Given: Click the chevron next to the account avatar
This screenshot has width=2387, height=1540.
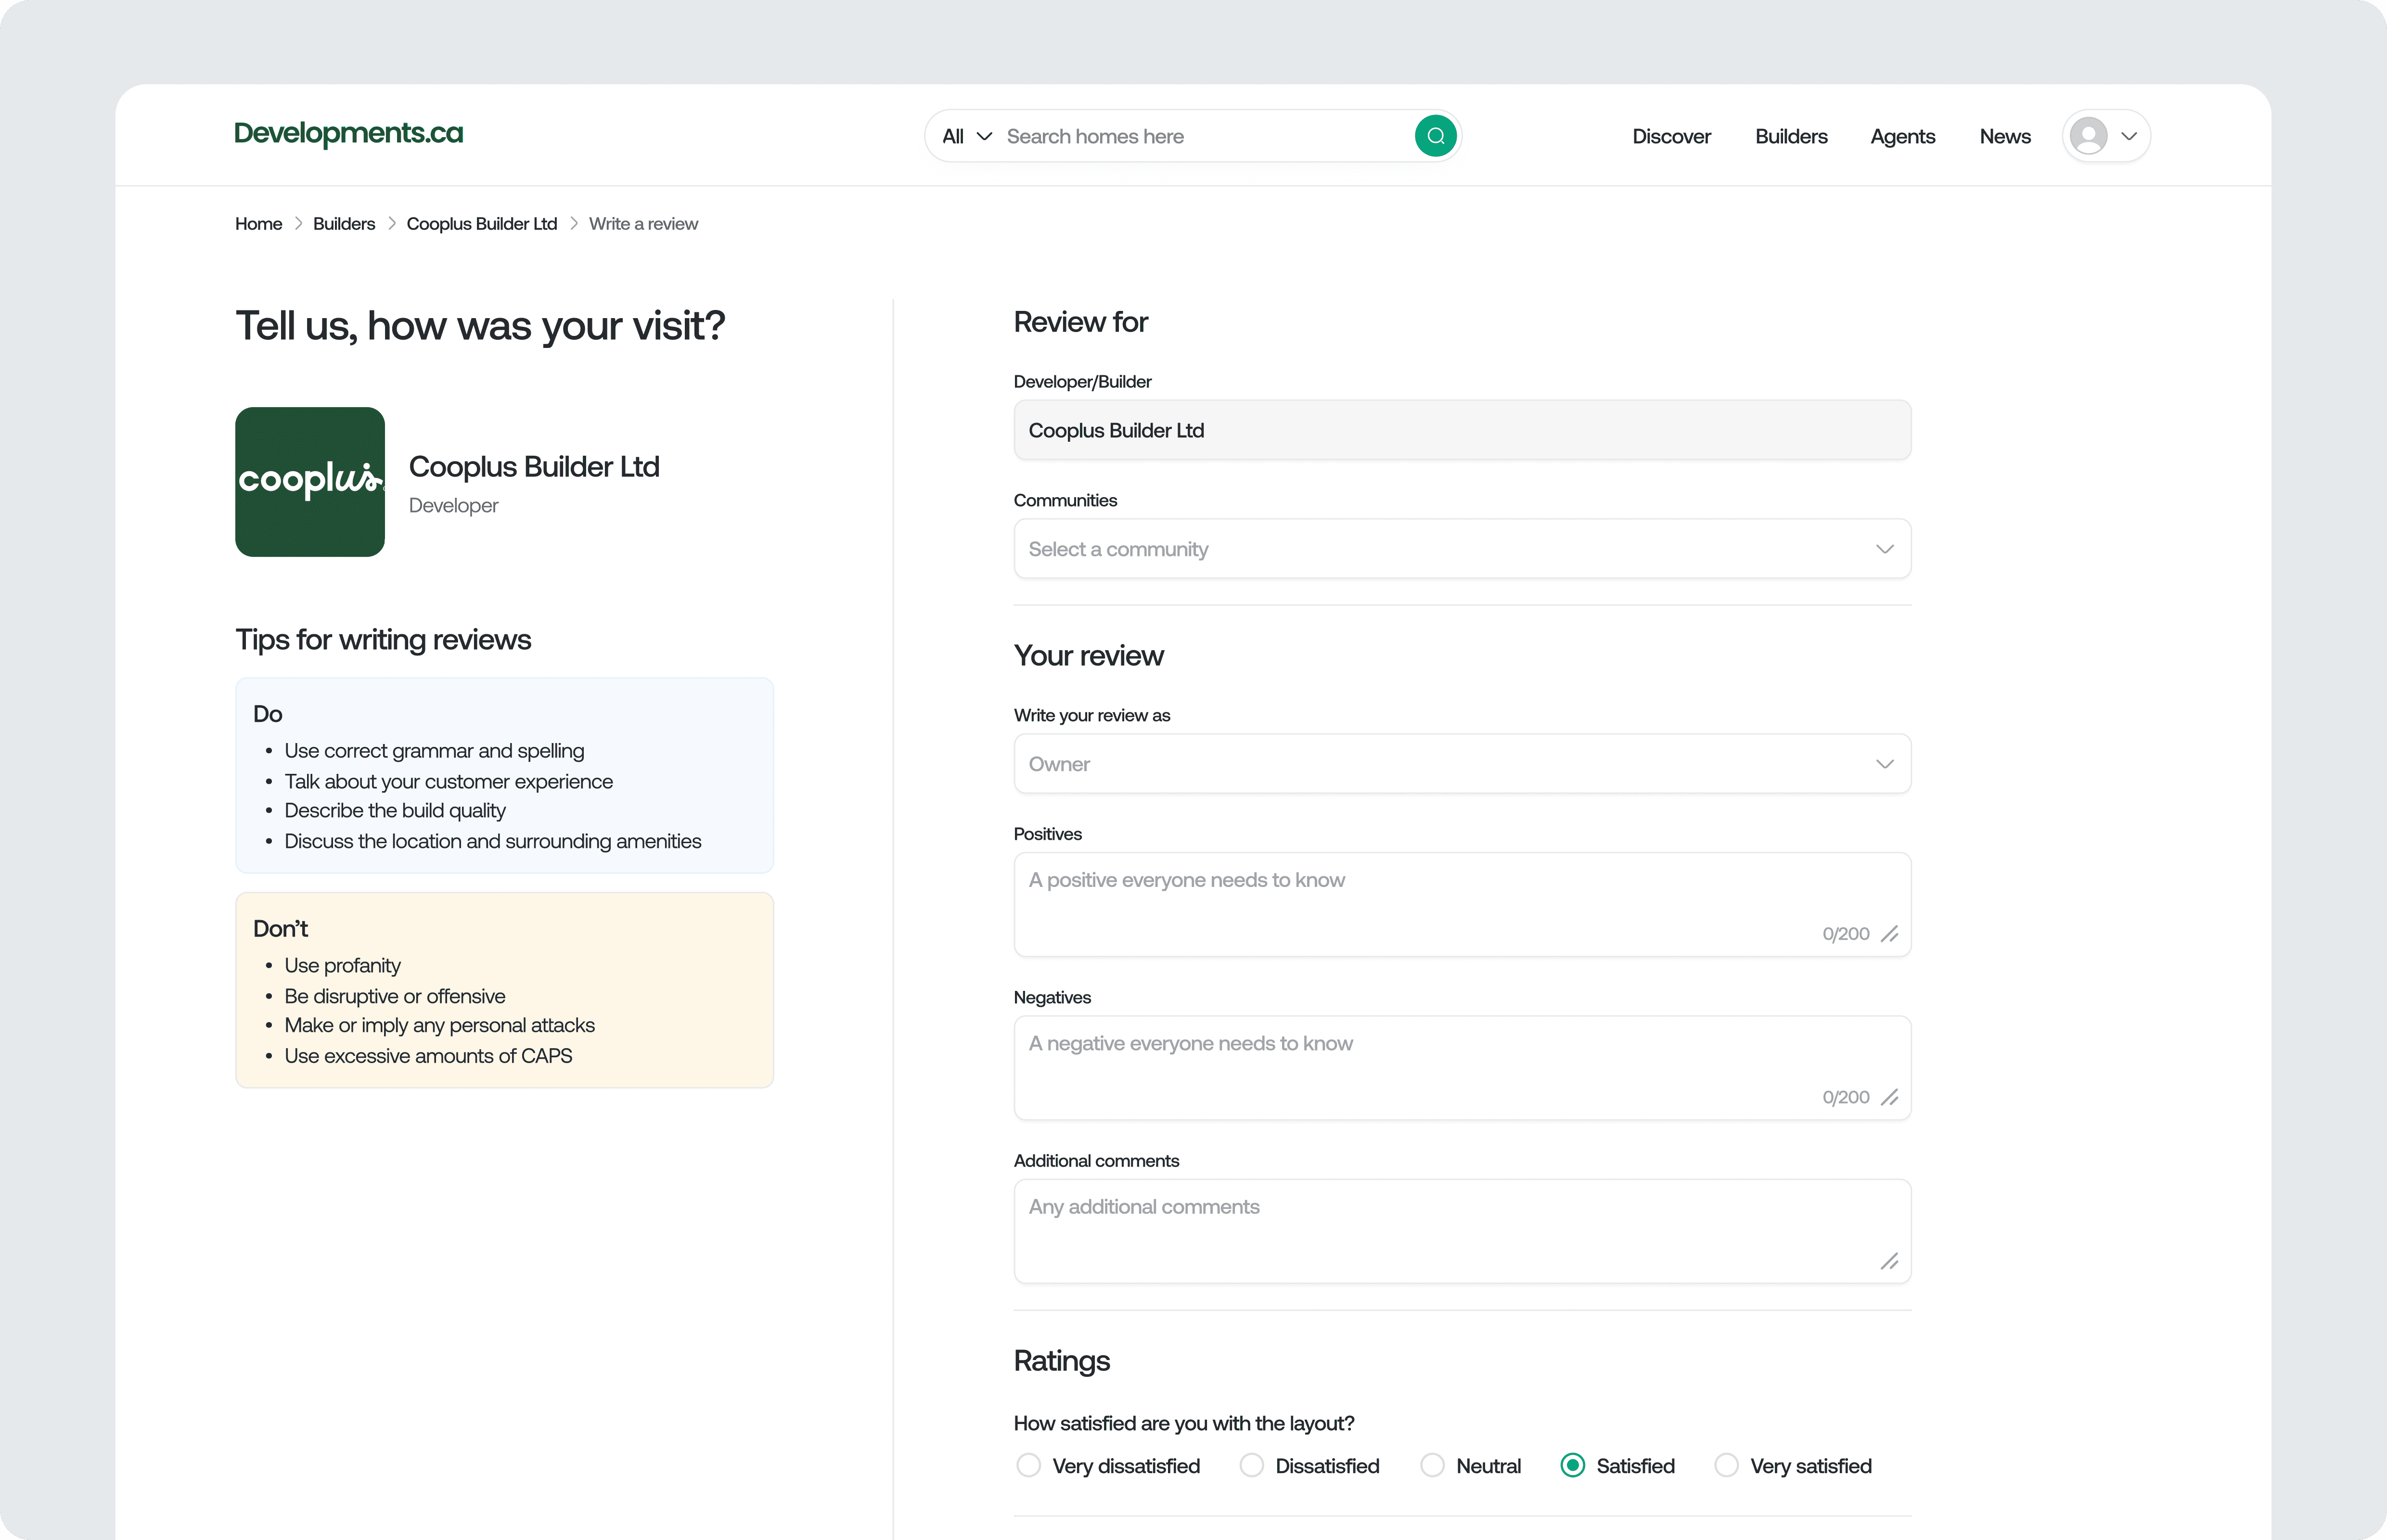Looking at the screenshot, I should (x=2127, y=136).
